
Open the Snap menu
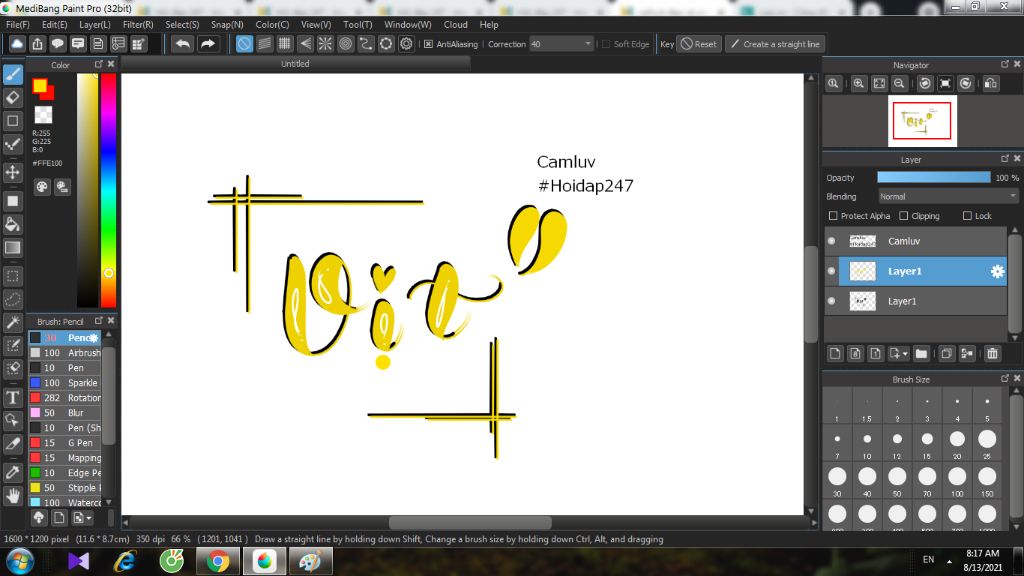227,24
